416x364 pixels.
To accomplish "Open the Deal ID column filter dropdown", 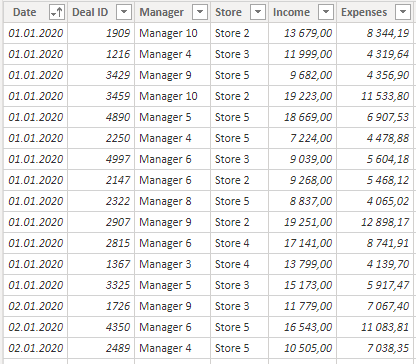I will click(124, 12).
